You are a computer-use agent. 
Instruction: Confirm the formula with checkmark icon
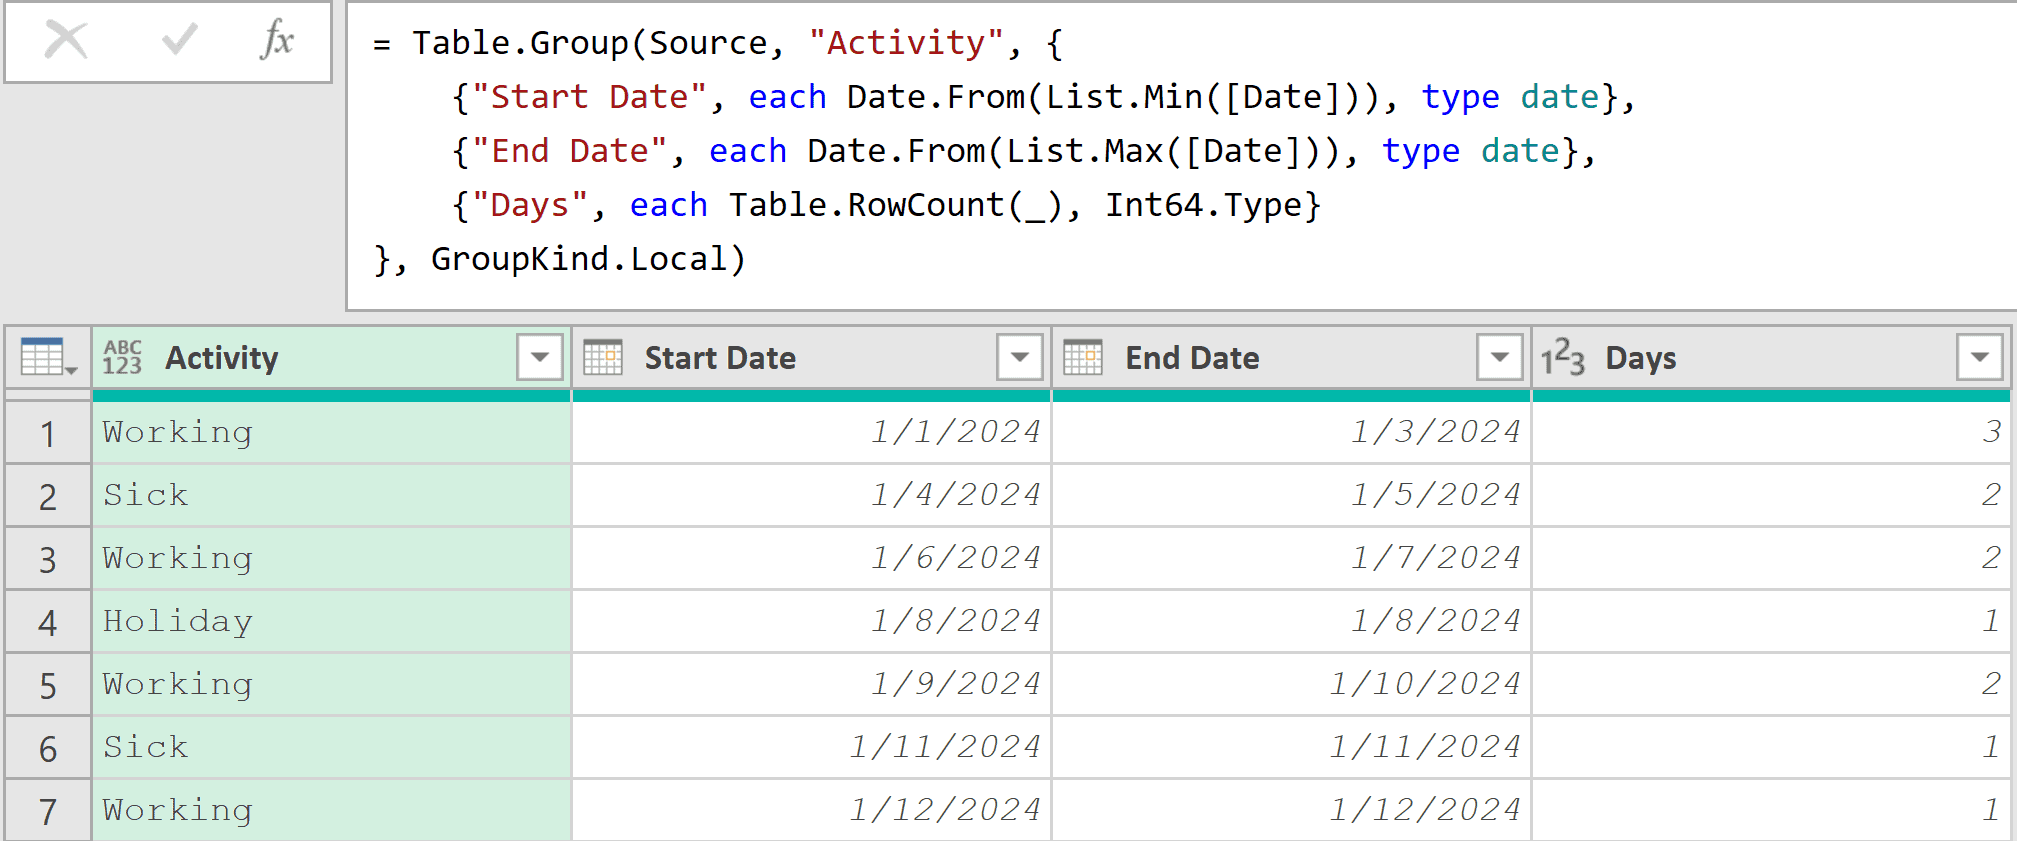179,41
